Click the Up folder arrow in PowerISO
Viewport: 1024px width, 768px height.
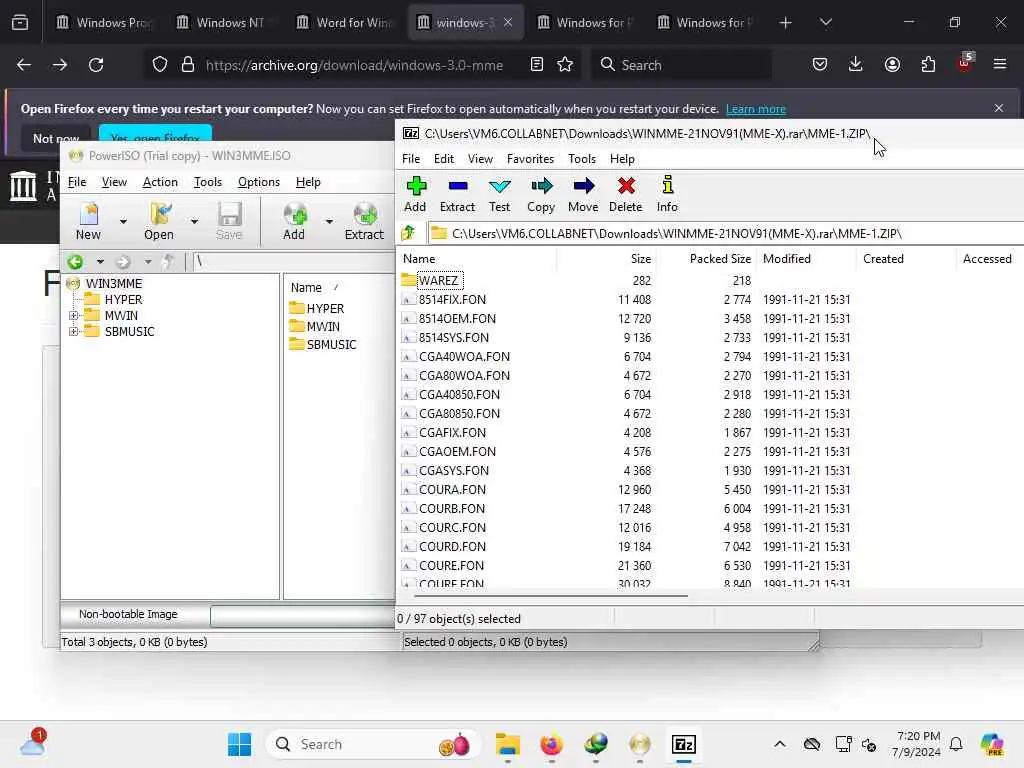pyautogui.click(x=168, y=262)
